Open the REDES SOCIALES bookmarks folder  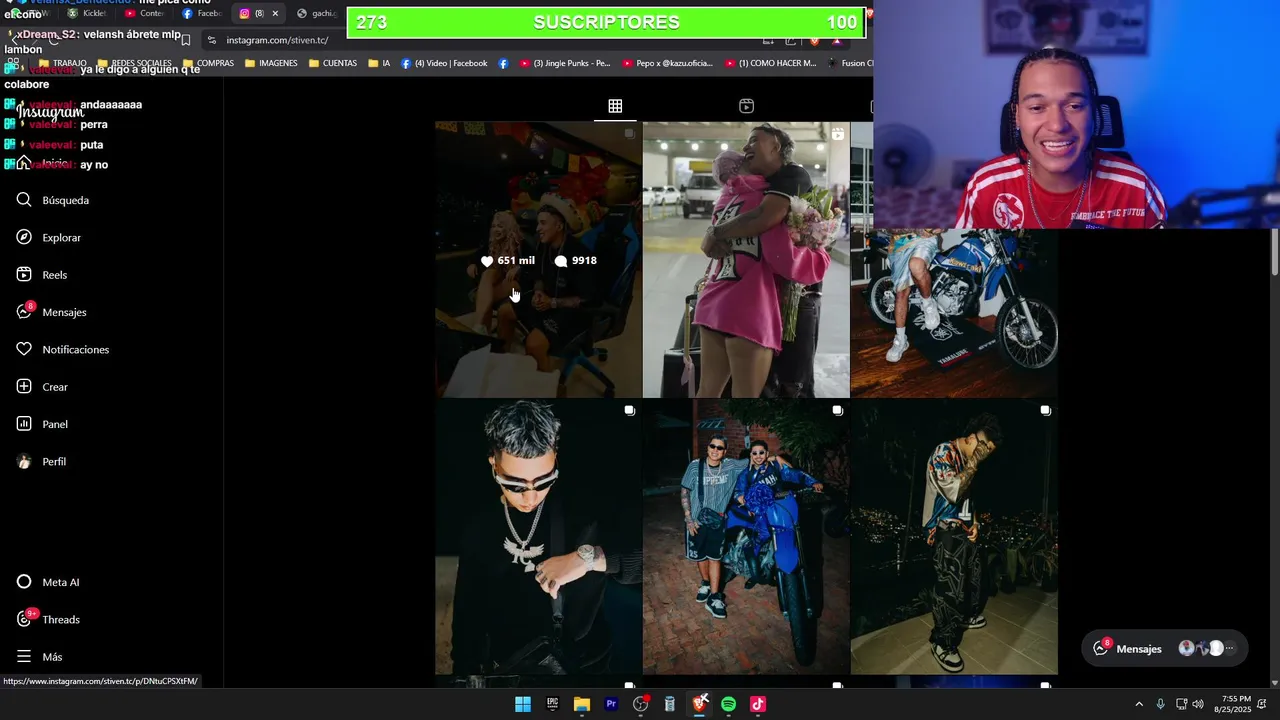133,63
